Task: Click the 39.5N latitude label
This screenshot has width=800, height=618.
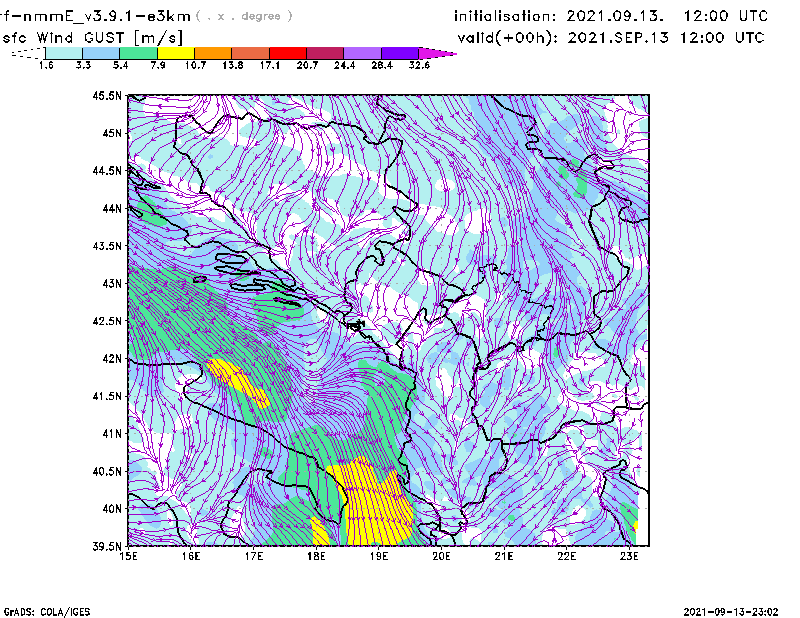Action: point(107,547)
